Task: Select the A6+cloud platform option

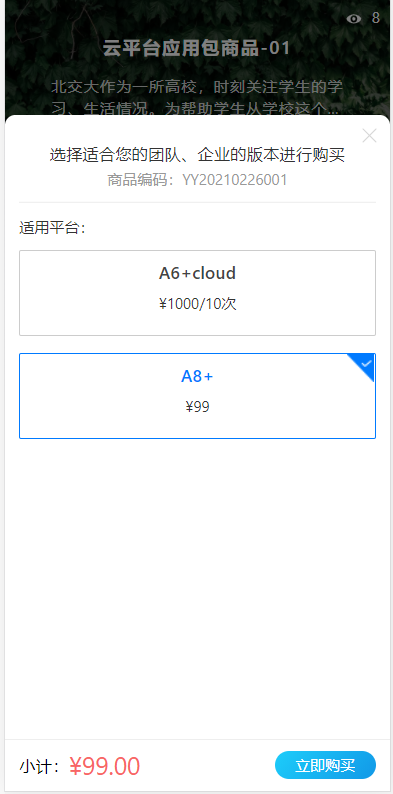Action: coord(198,293)
